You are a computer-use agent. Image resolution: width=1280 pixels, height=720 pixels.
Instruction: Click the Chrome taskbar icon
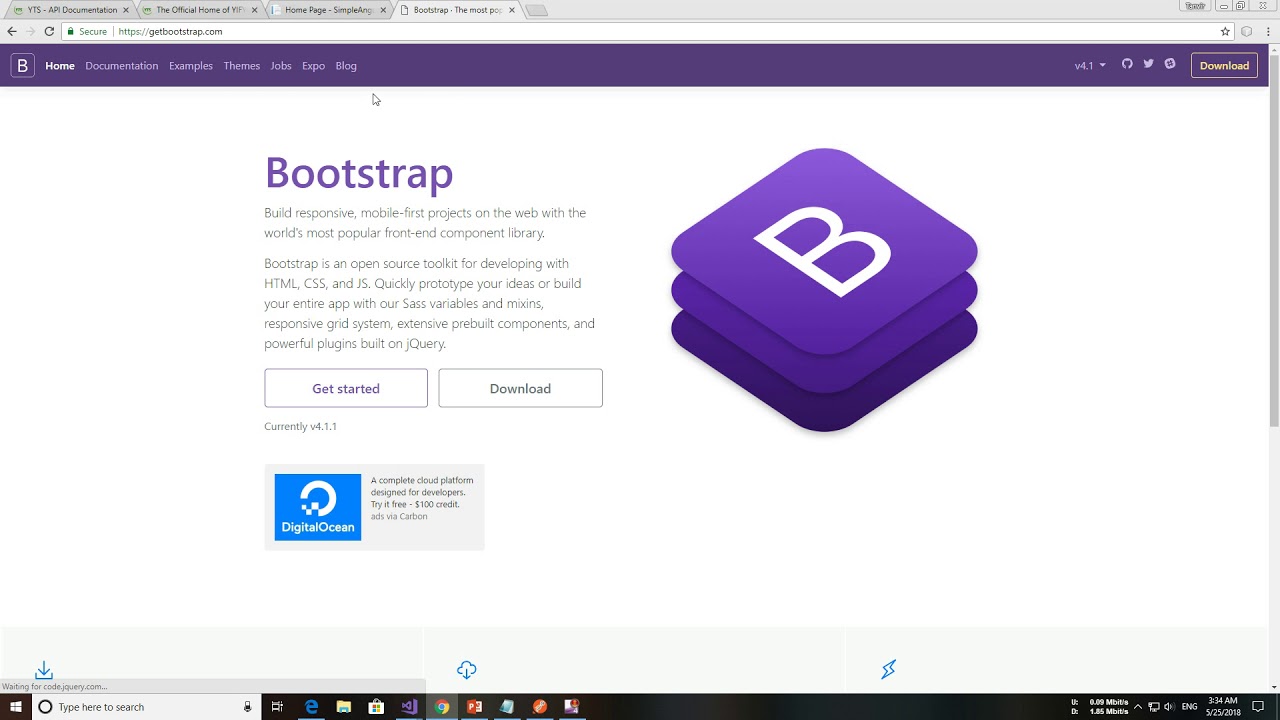(442, 707)
